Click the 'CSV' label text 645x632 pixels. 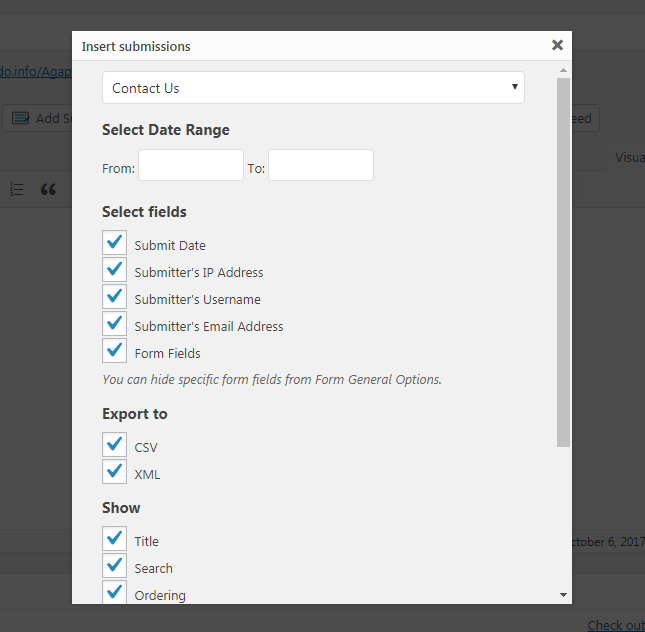pos(146,448)
